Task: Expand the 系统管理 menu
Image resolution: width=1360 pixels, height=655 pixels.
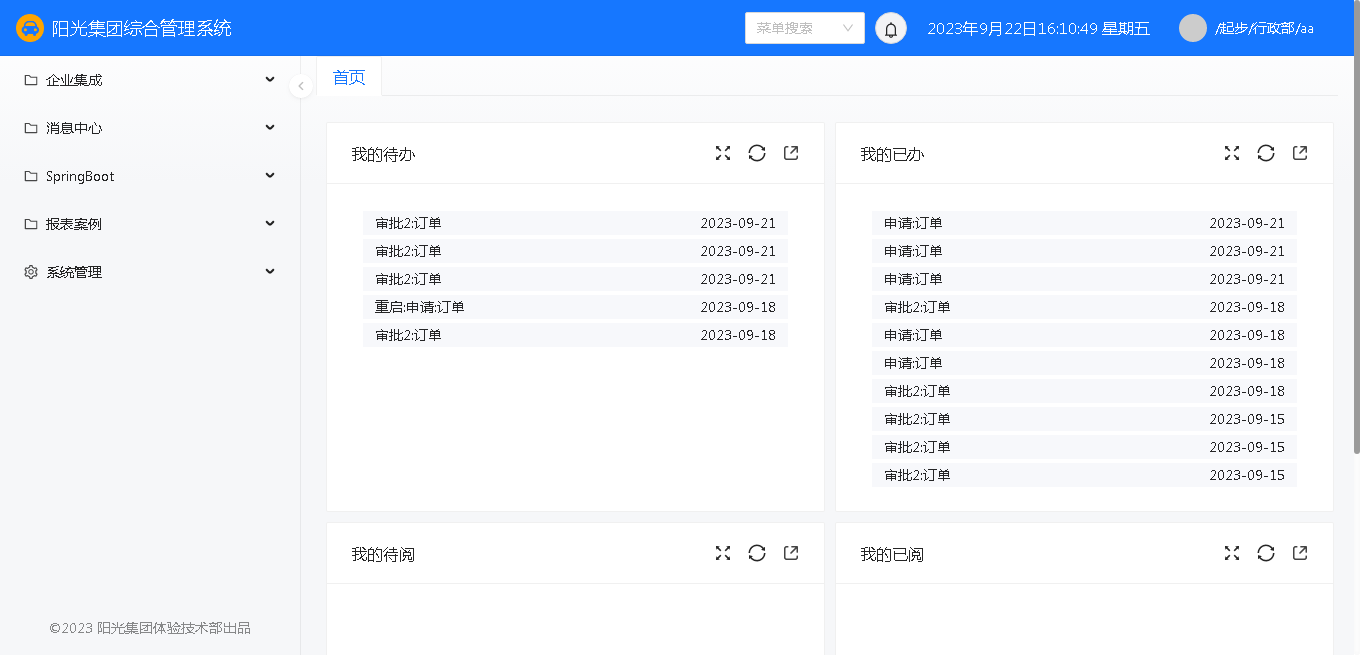Action: point(150,272)
